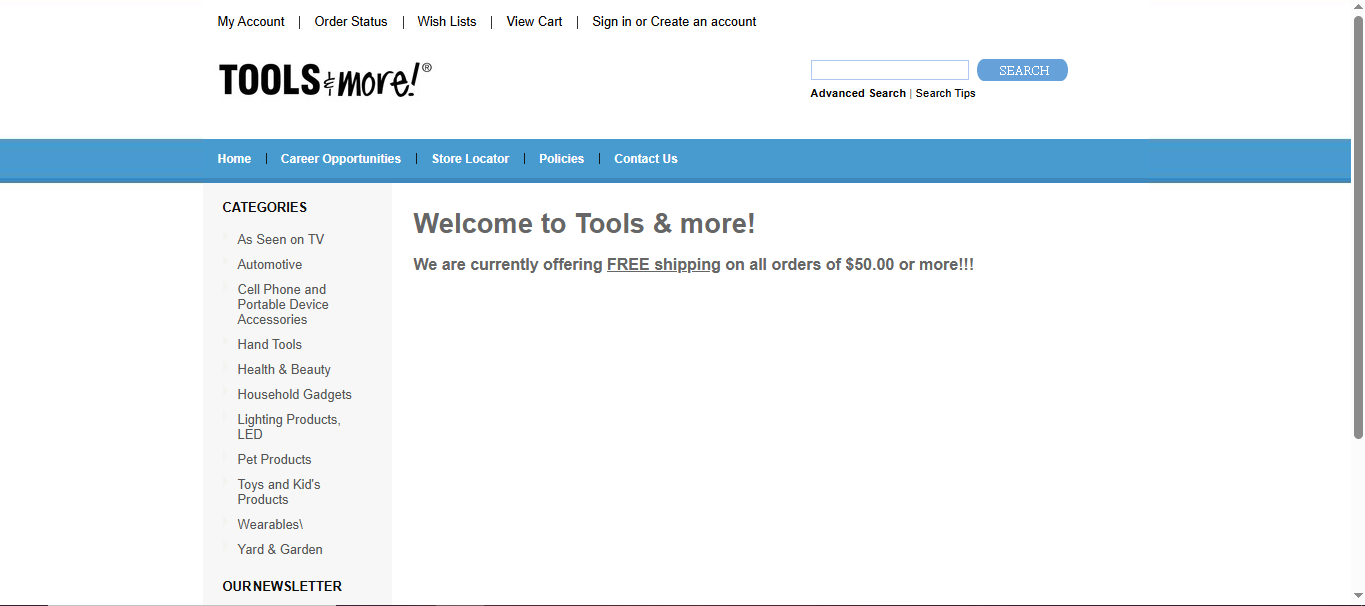Click Create an account link

click(704, 21)
